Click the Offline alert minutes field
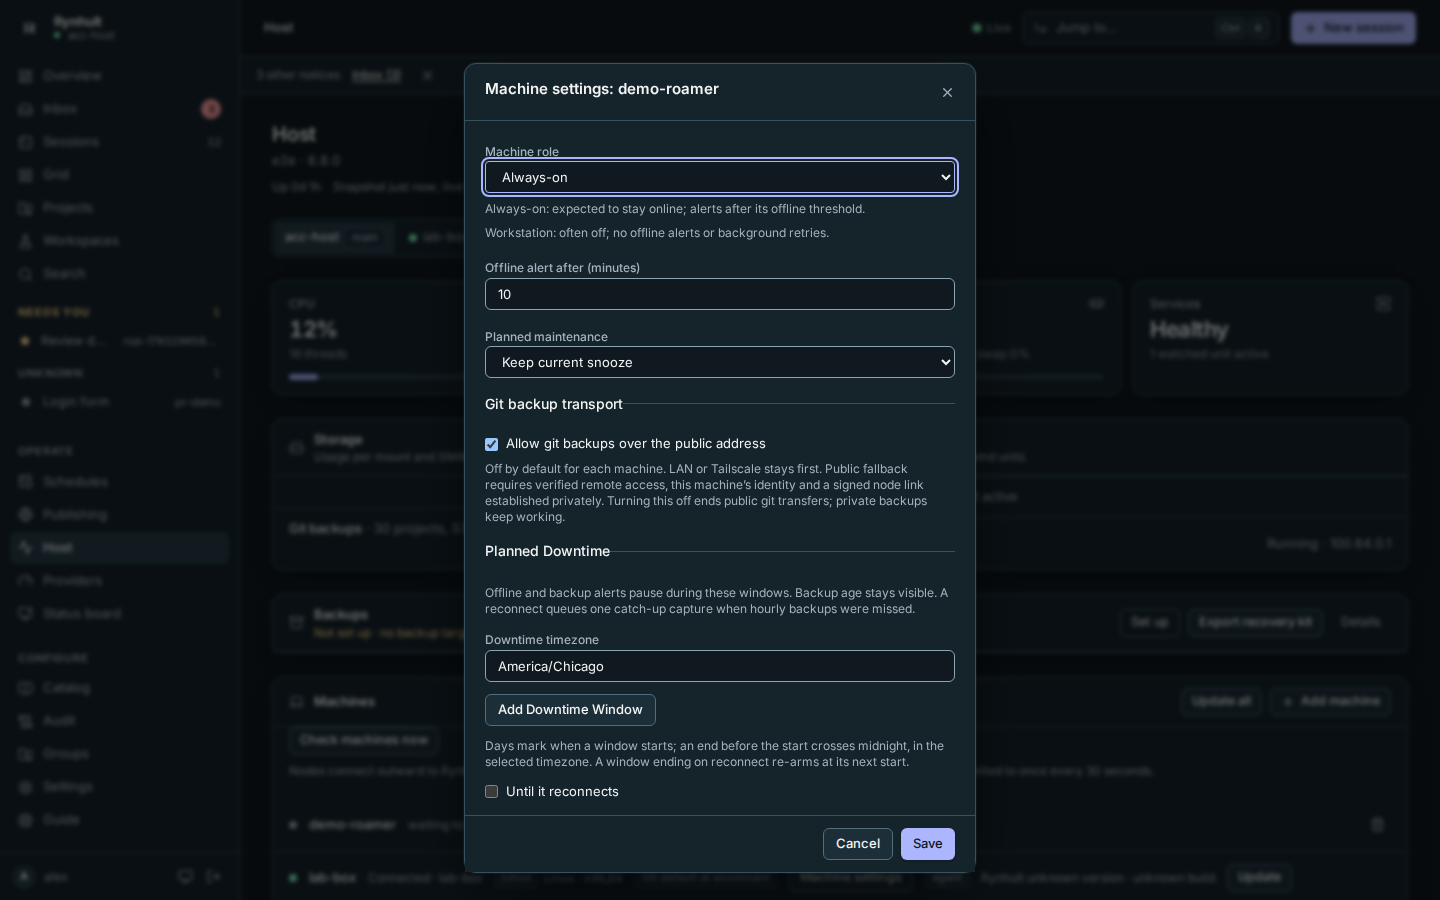1440x900 pixels. click(720, 294)
